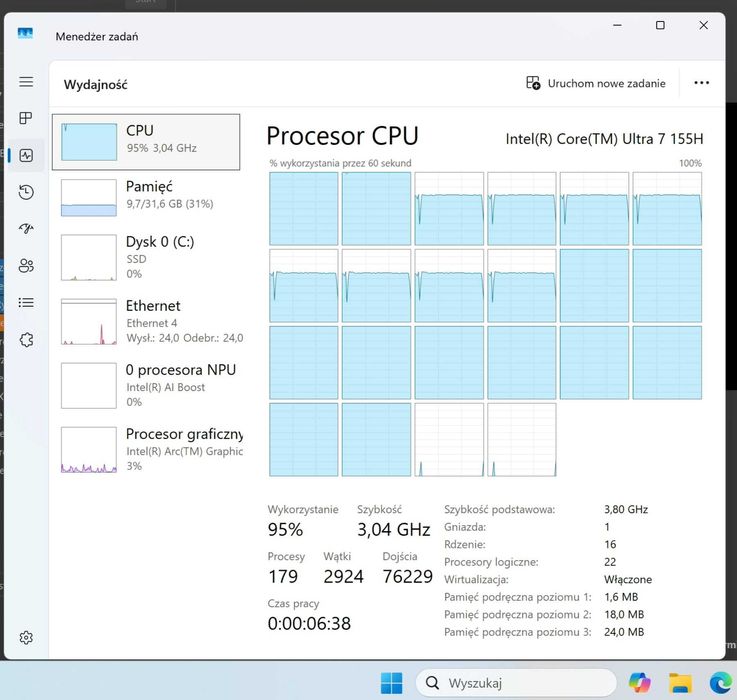Click the 18,0 MB level 2 cache value
This screenshot has width=737, height=700.
tap(624, 614)
